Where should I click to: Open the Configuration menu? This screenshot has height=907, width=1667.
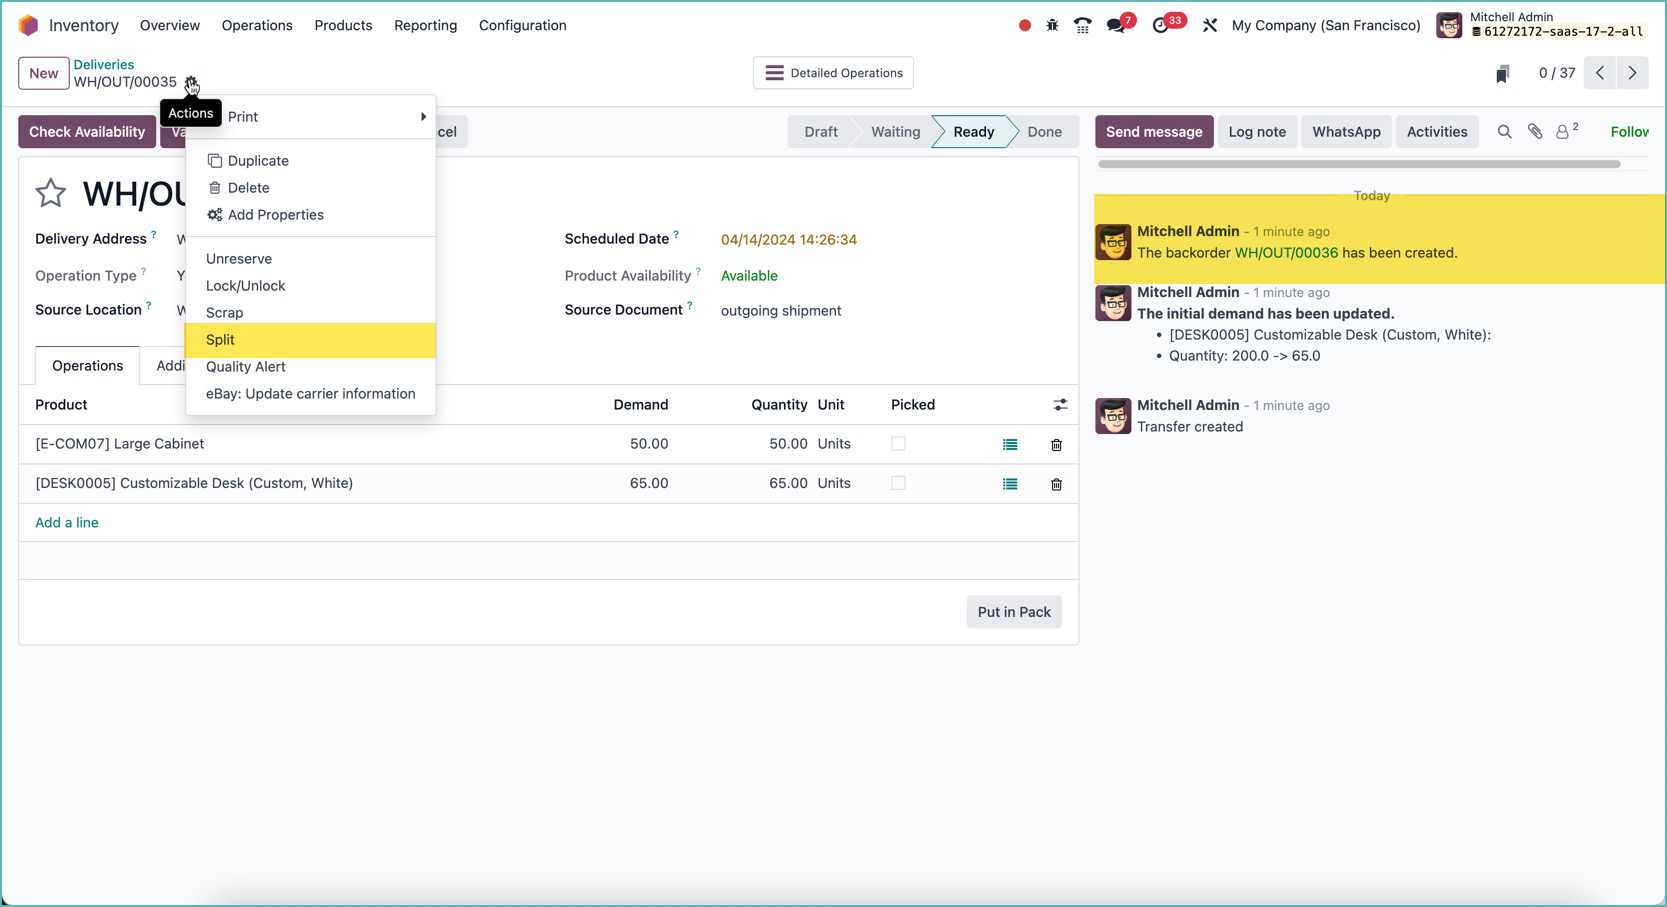tap(522, 26)
